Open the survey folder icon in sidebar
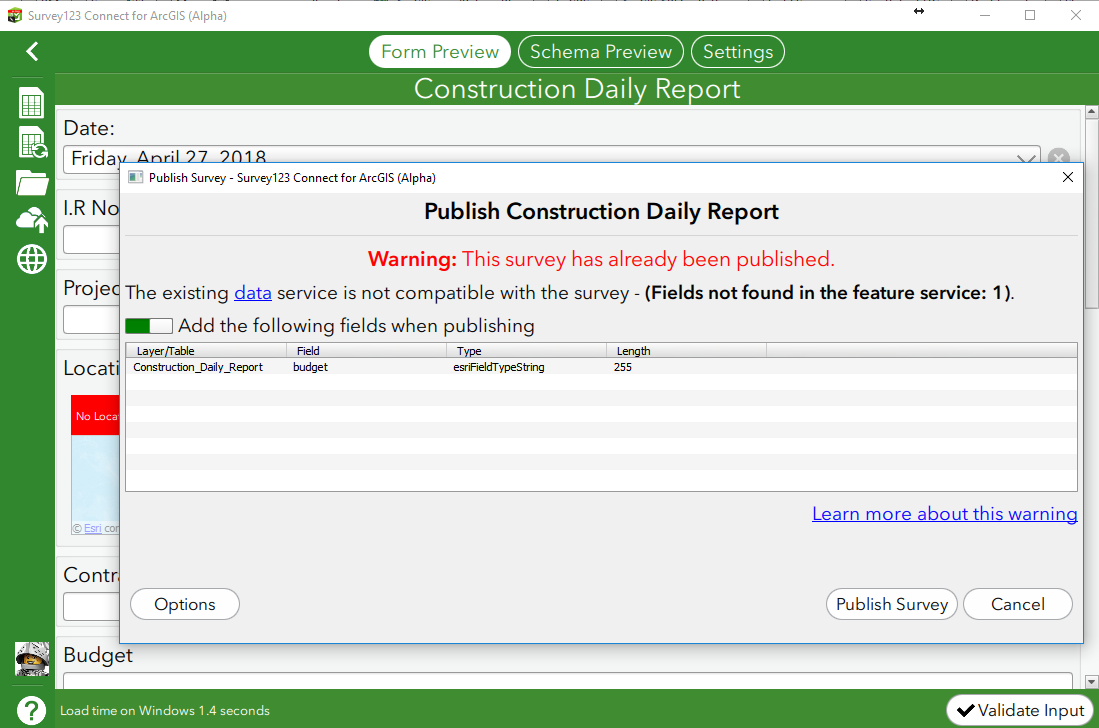Image resolution: width=1099 pixels, height=728 pixels. pos(32,183)
